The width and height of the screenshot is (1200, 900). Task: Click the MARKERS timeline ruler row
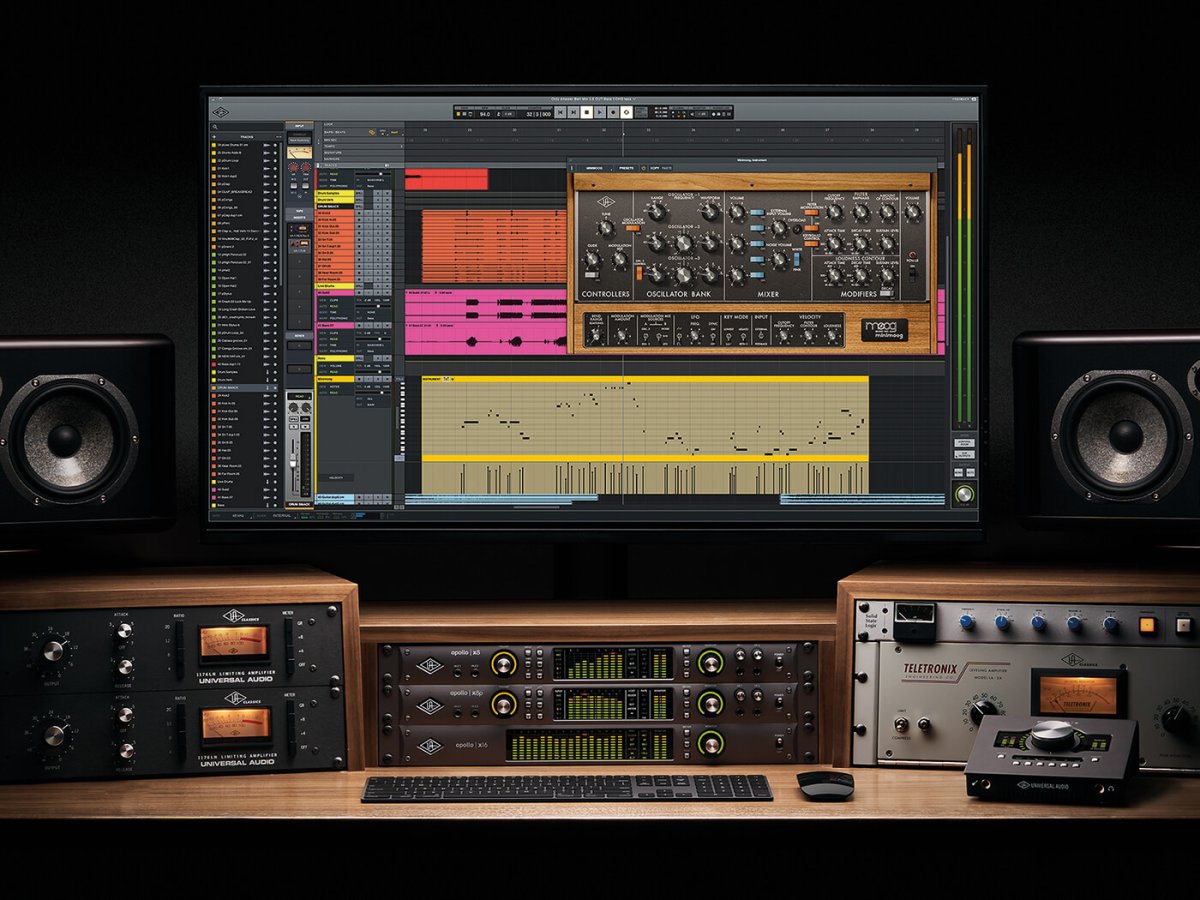(x=363, y=159)
